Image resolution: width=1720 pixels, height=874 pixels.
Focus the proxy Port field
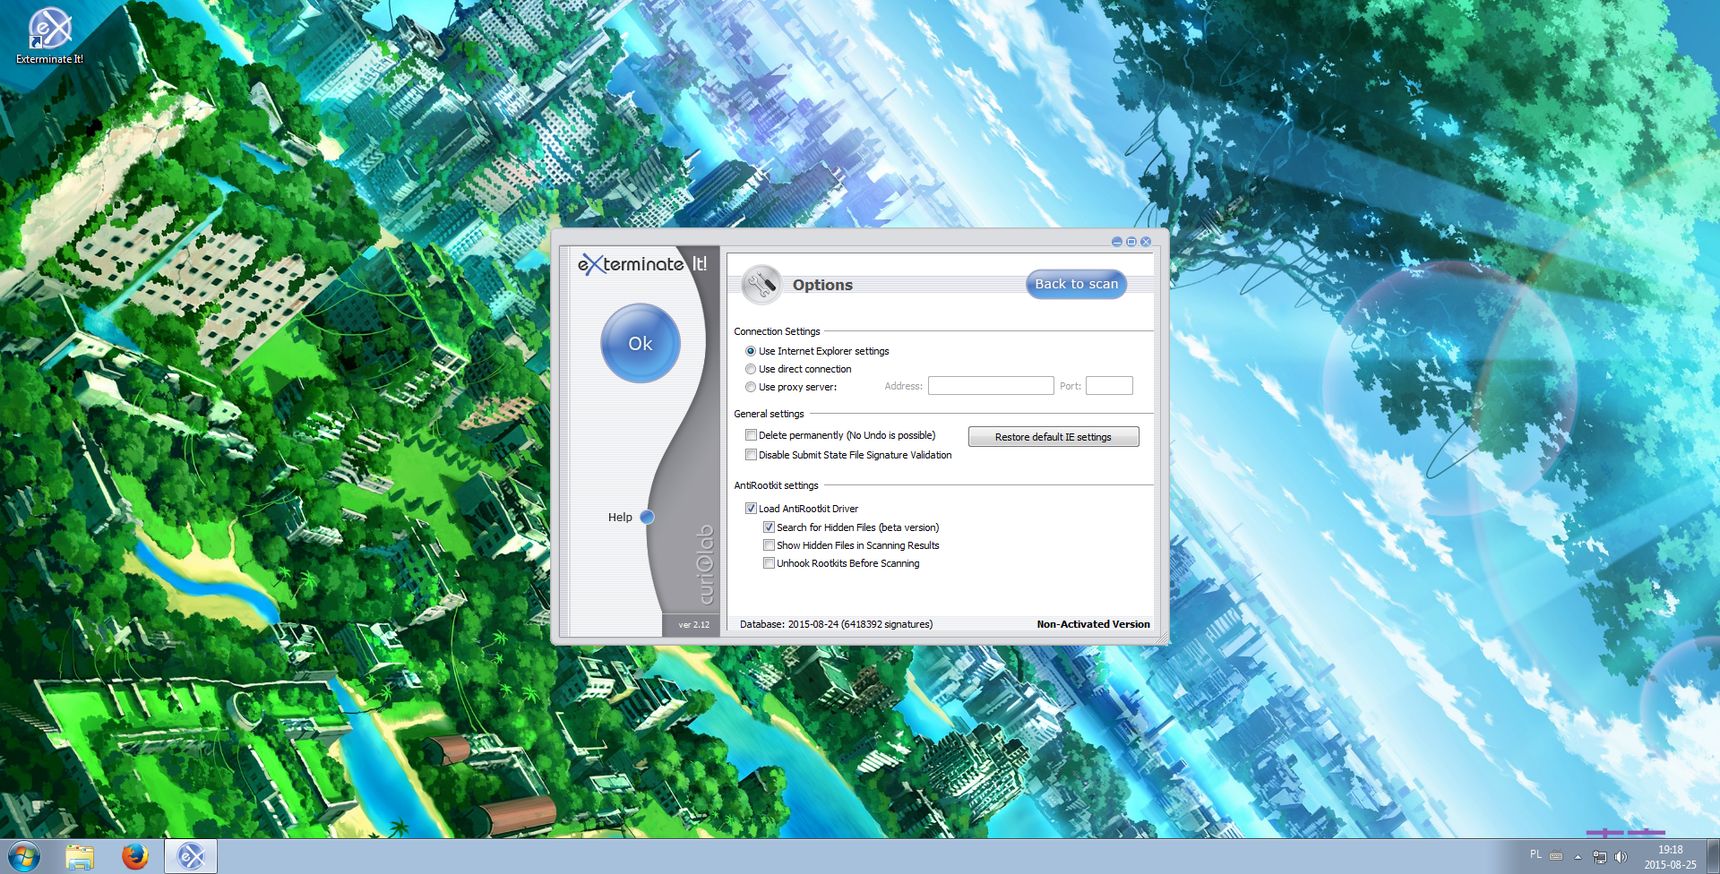tap(1109, 386)
